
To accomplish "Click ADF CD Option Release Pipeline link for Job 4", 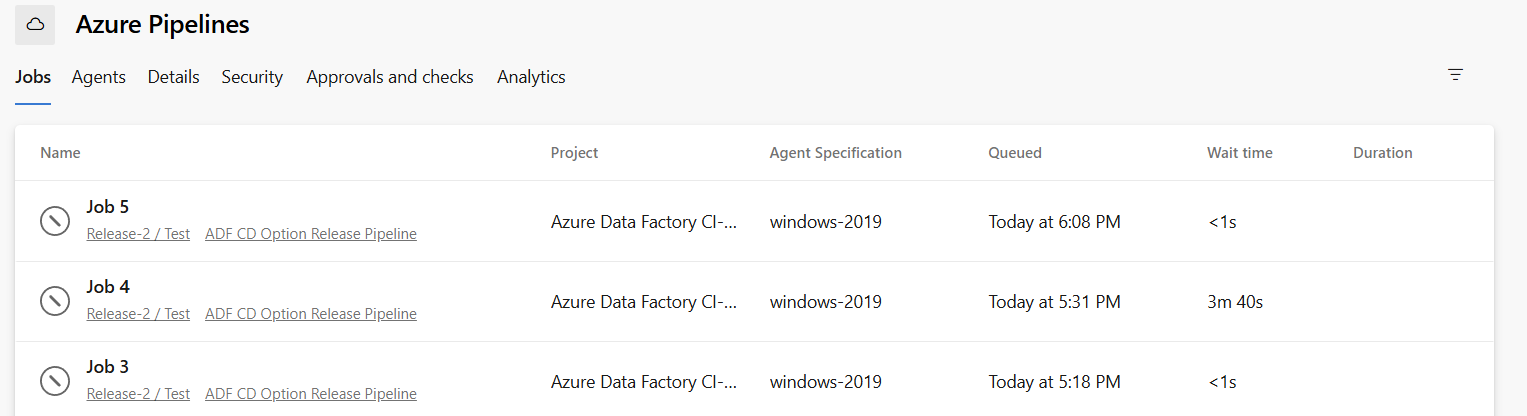I will point(311,314).
